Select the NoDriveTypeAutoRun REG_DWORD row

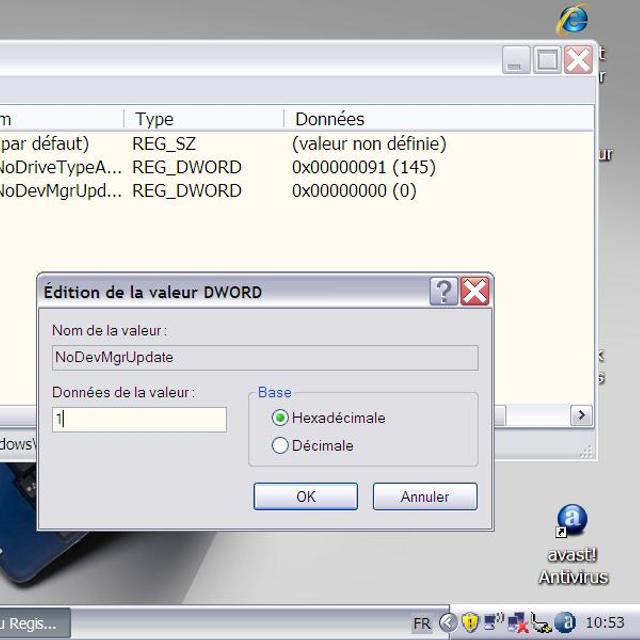coord(60,167)
